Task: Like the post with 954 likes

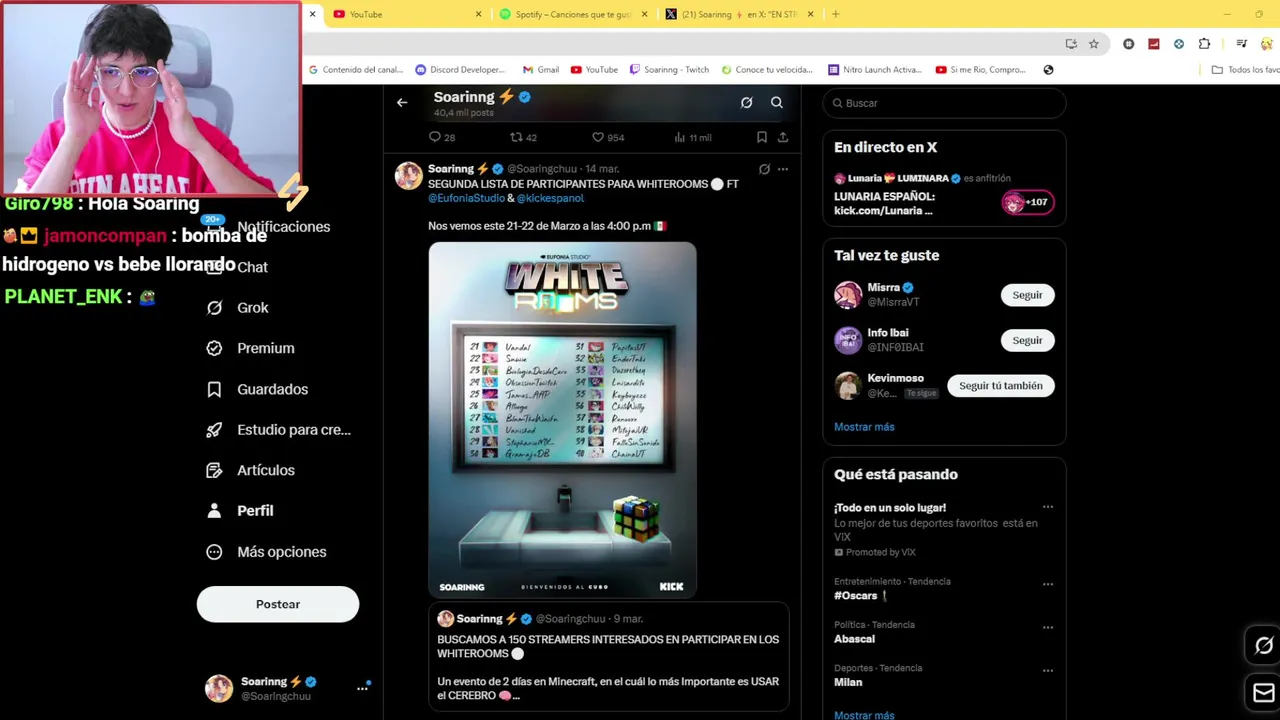Action: 608,137
